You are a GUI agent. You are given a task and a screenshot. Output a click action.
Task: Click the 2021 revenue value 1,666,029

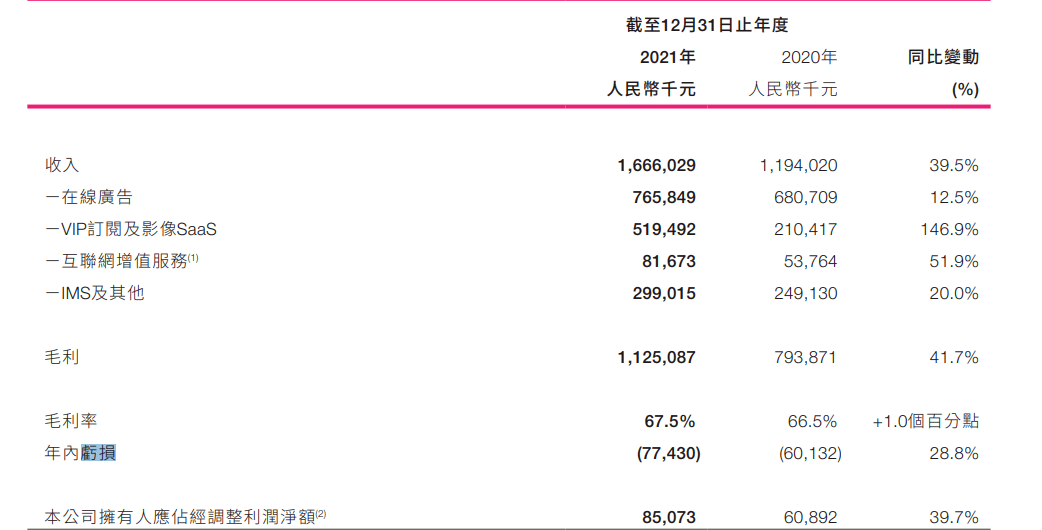657,165
